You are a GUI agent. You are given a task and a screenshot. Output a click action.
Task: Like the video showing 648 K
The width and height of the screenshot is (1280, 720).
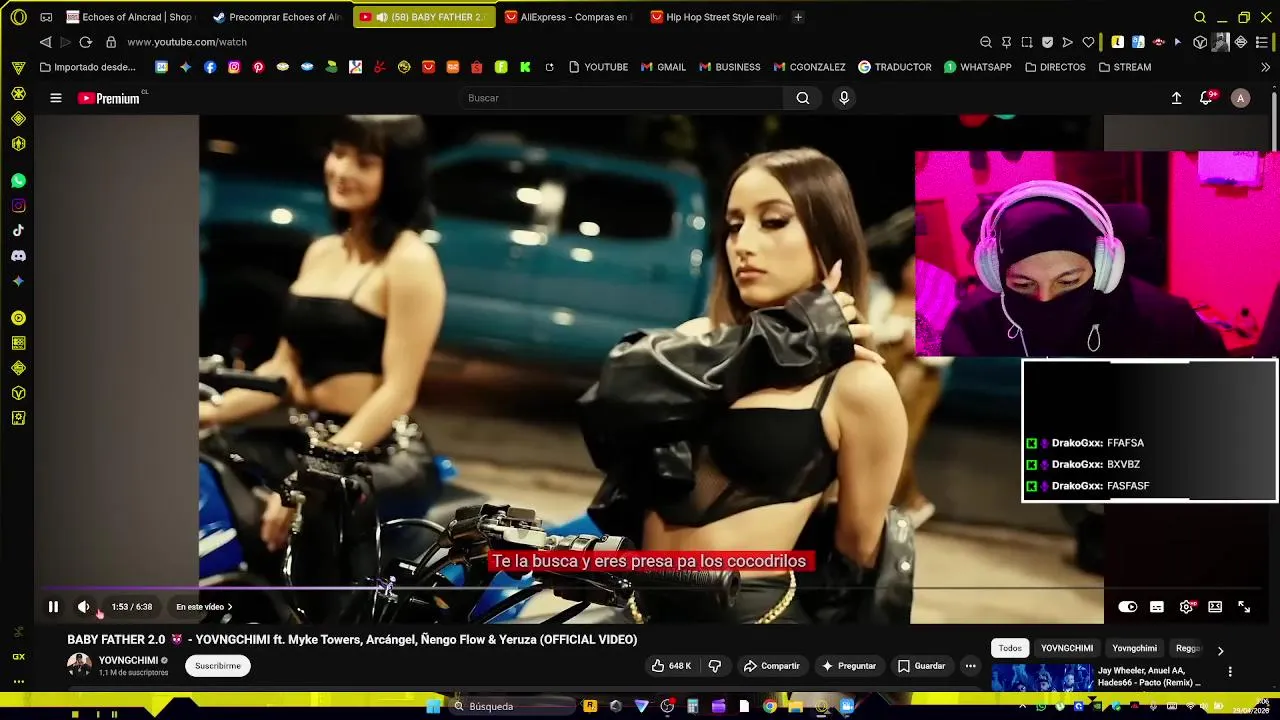tap(672, 666)
